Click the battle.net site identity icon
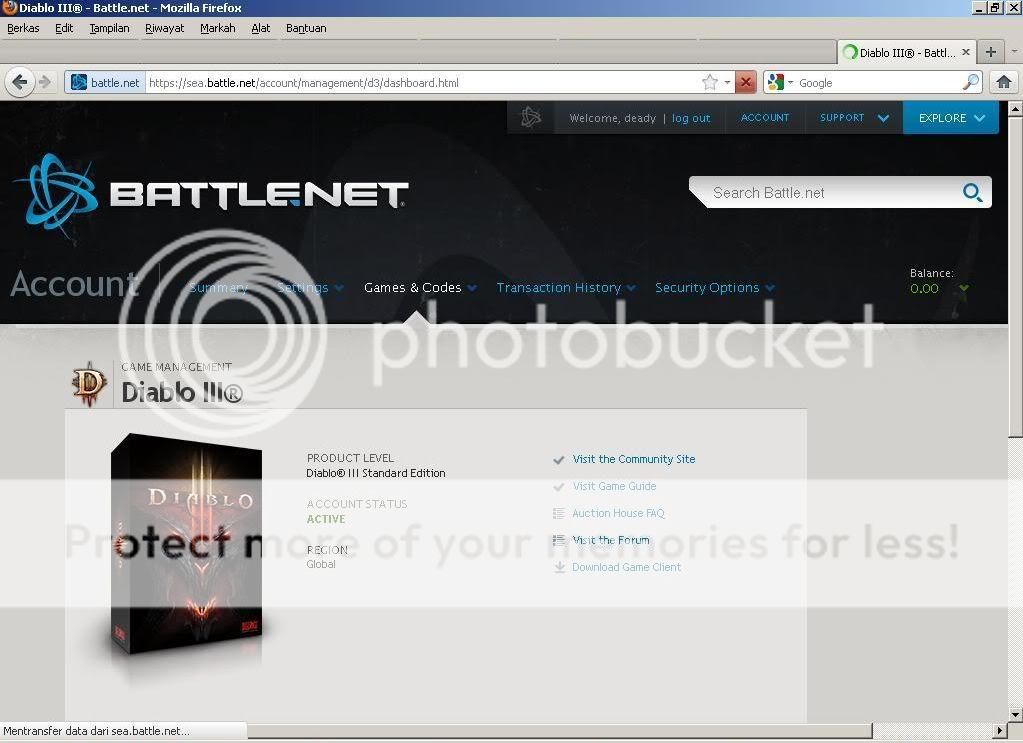Viewport: 1023px width, 743px height. (79, 83)
